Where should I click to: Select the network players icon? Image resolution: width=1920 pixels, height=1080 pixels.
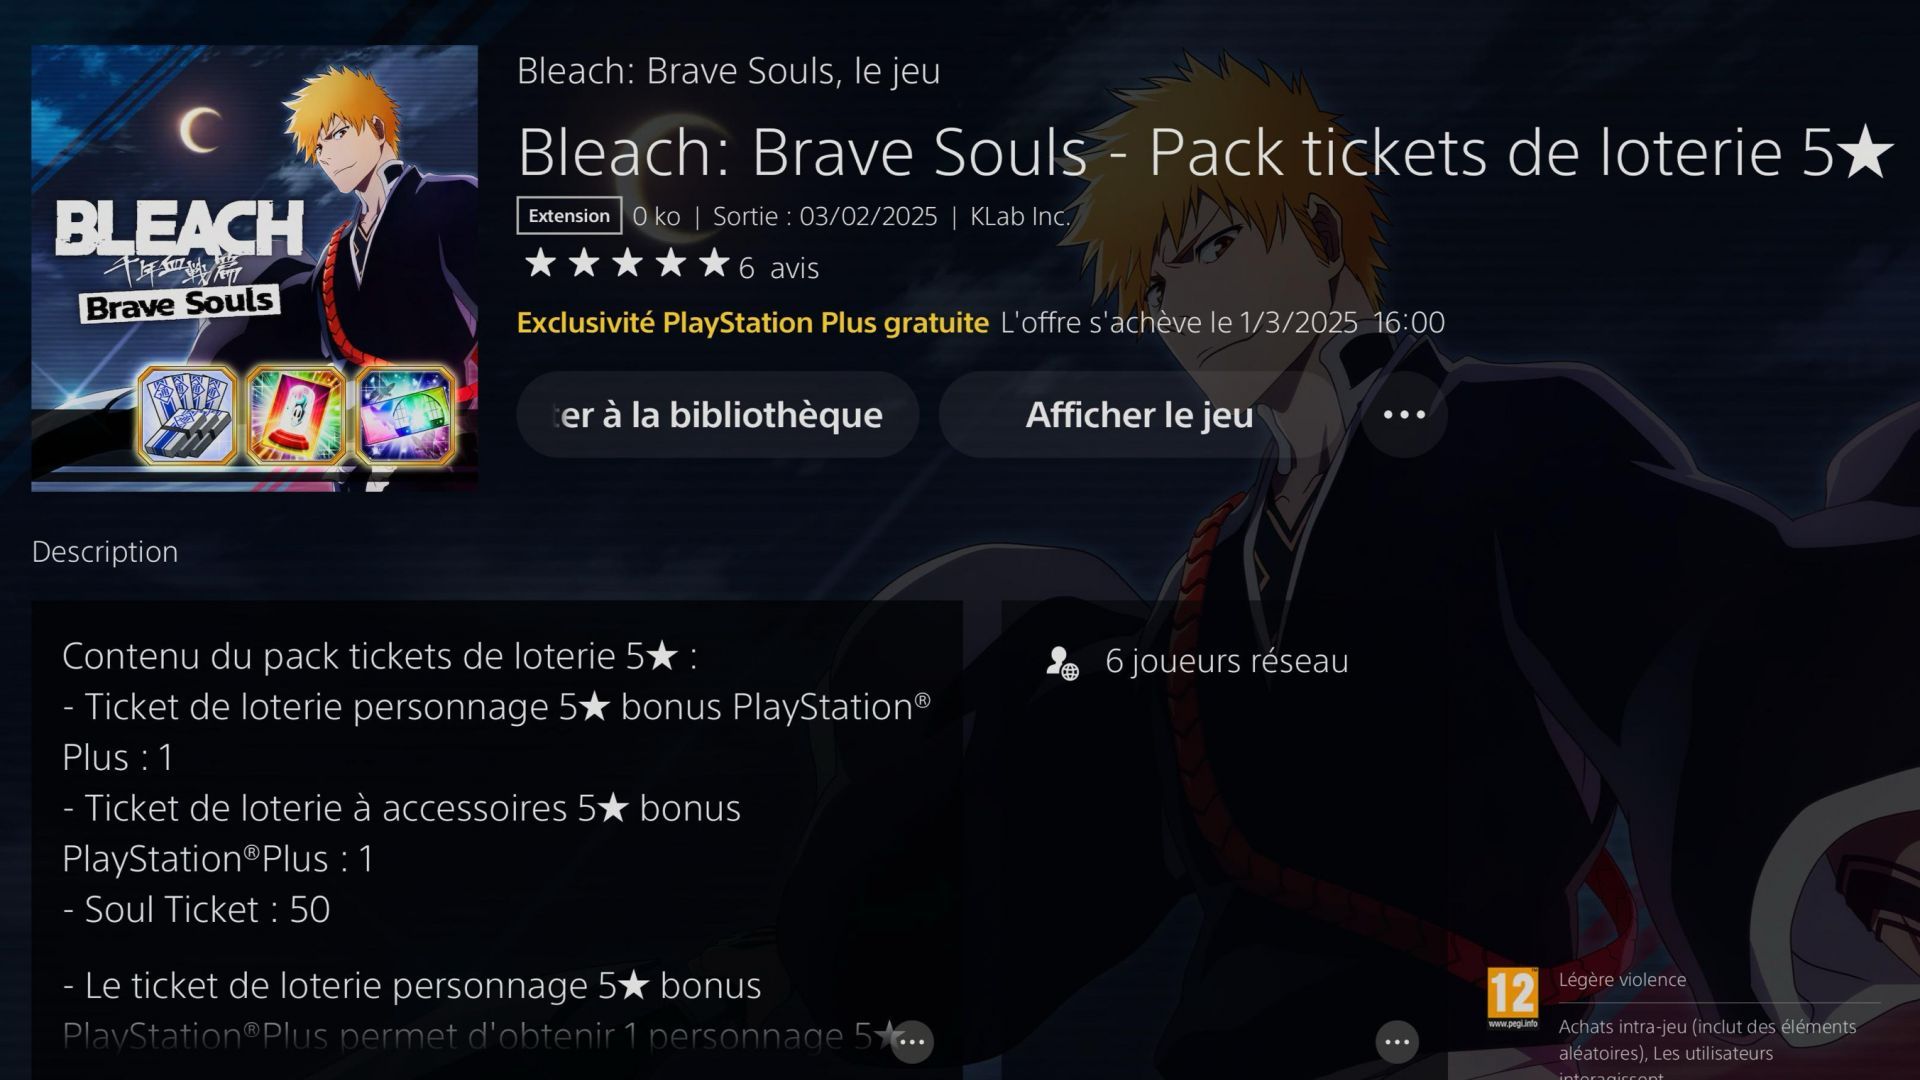[x=1062, y=662]
